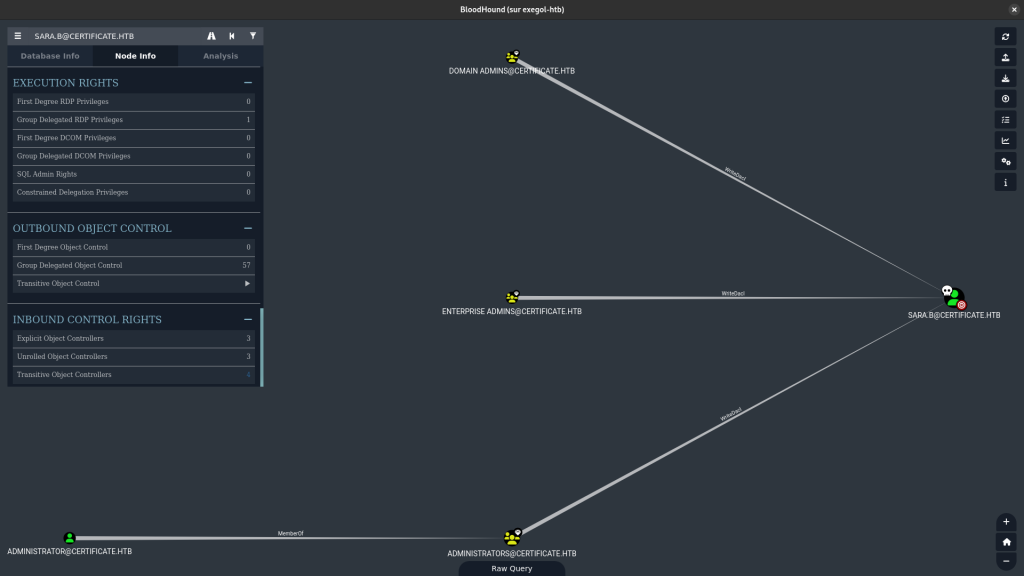Click the road-shaped pathfinding icon
This screenshot has width=1024, height=576.
[x=211, y=36]
